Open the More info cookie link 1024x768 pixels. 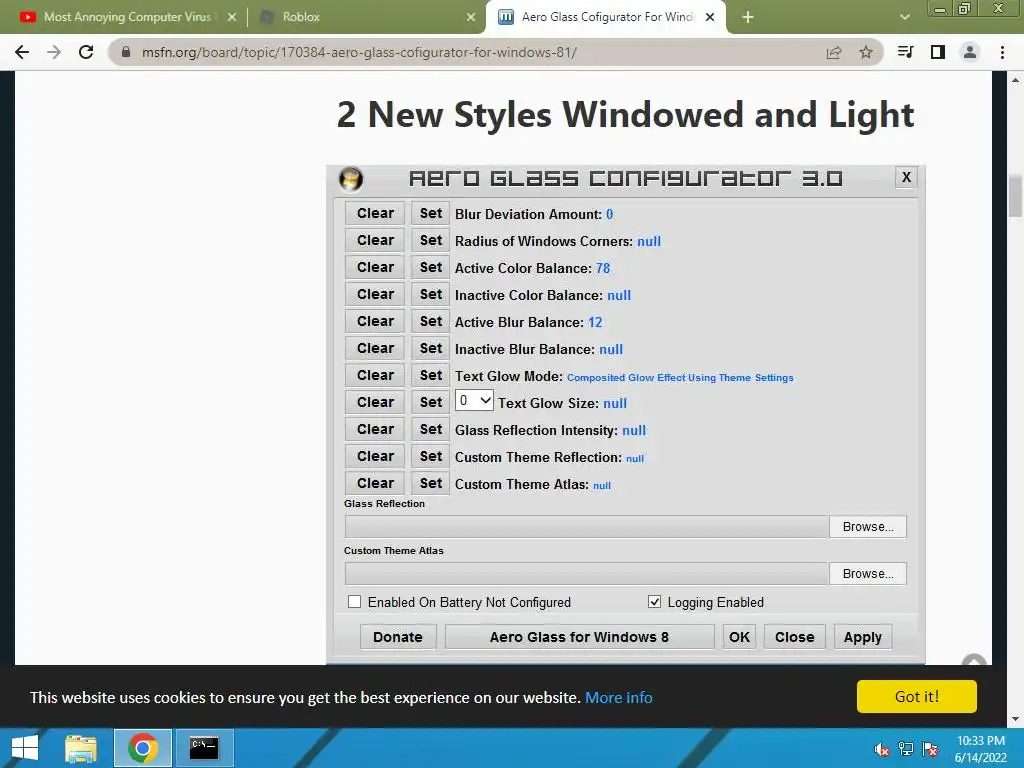[618, 697]
